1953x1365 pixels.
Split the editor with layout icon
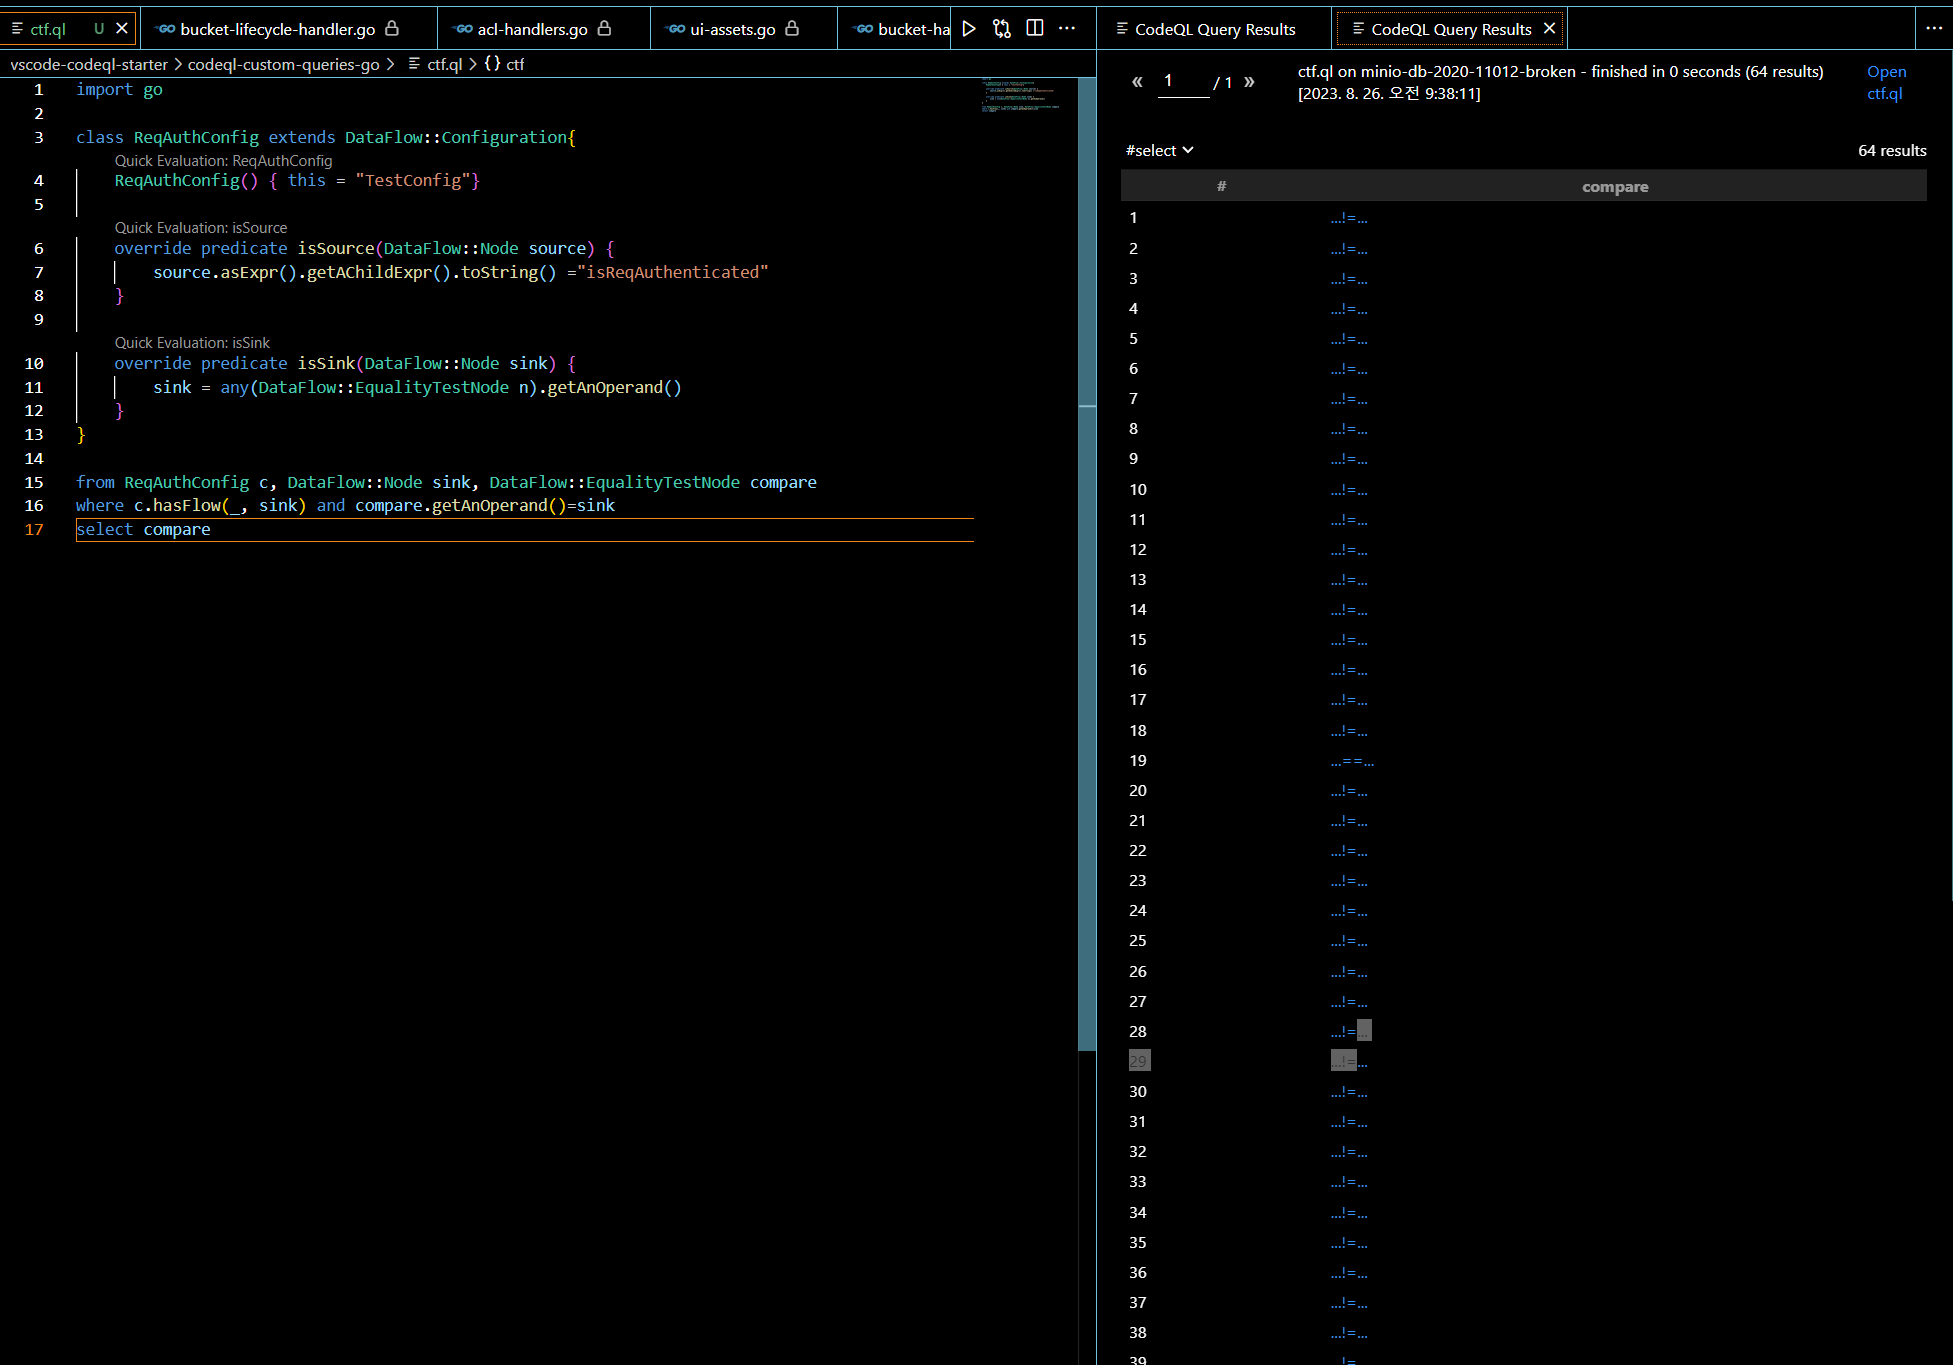(1035, 28)
